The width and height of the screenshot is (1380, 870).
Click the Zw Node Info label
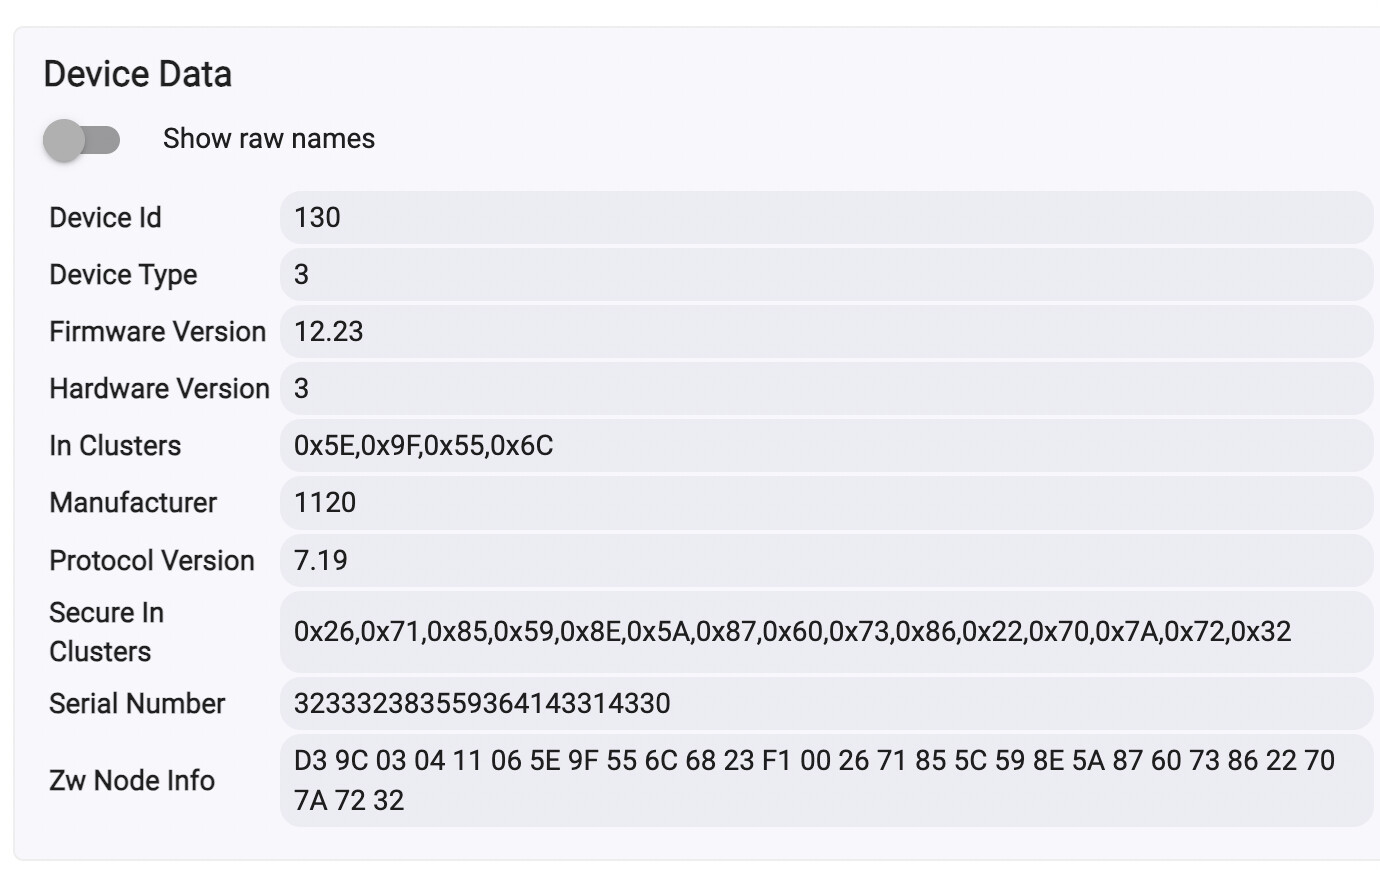[x=132, y=780]
